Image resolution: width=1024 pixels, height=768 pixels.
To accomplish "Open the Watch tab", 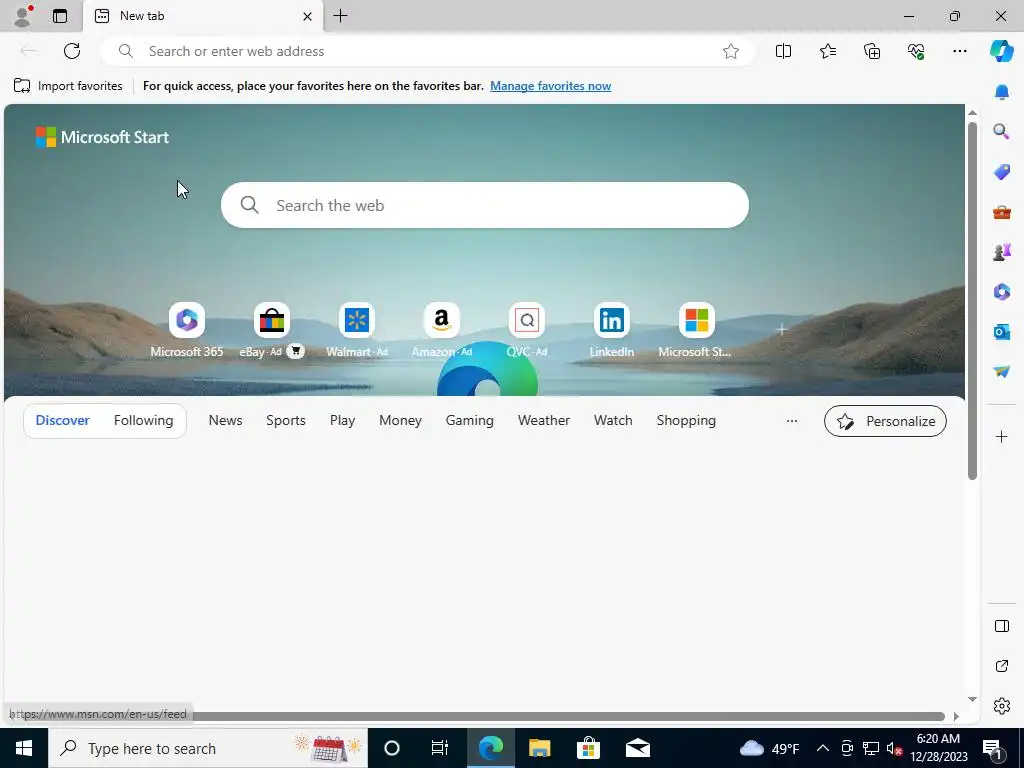I will (x=613, y=421).
